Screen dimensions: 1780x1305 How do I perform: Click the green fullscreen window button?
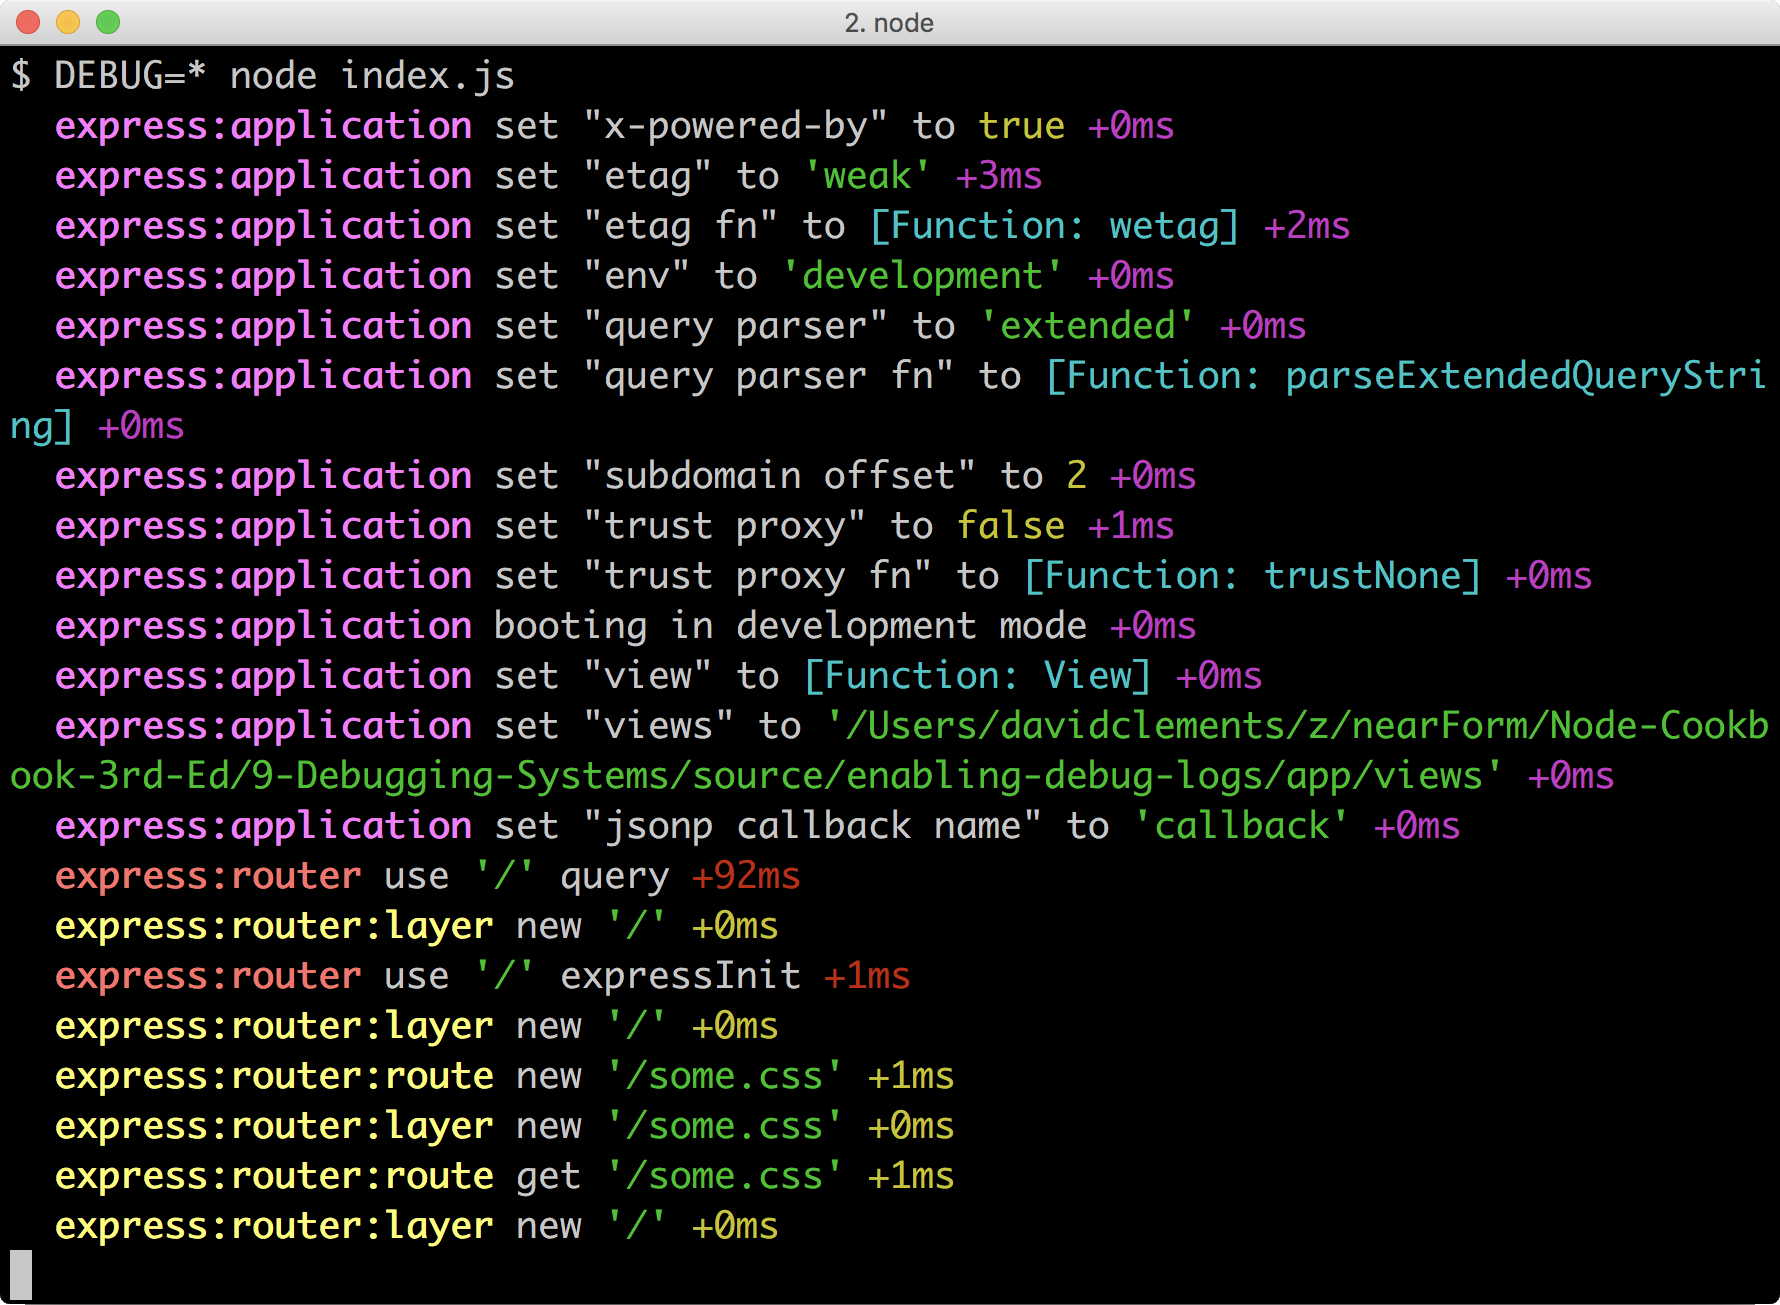(x=108, y=22)
